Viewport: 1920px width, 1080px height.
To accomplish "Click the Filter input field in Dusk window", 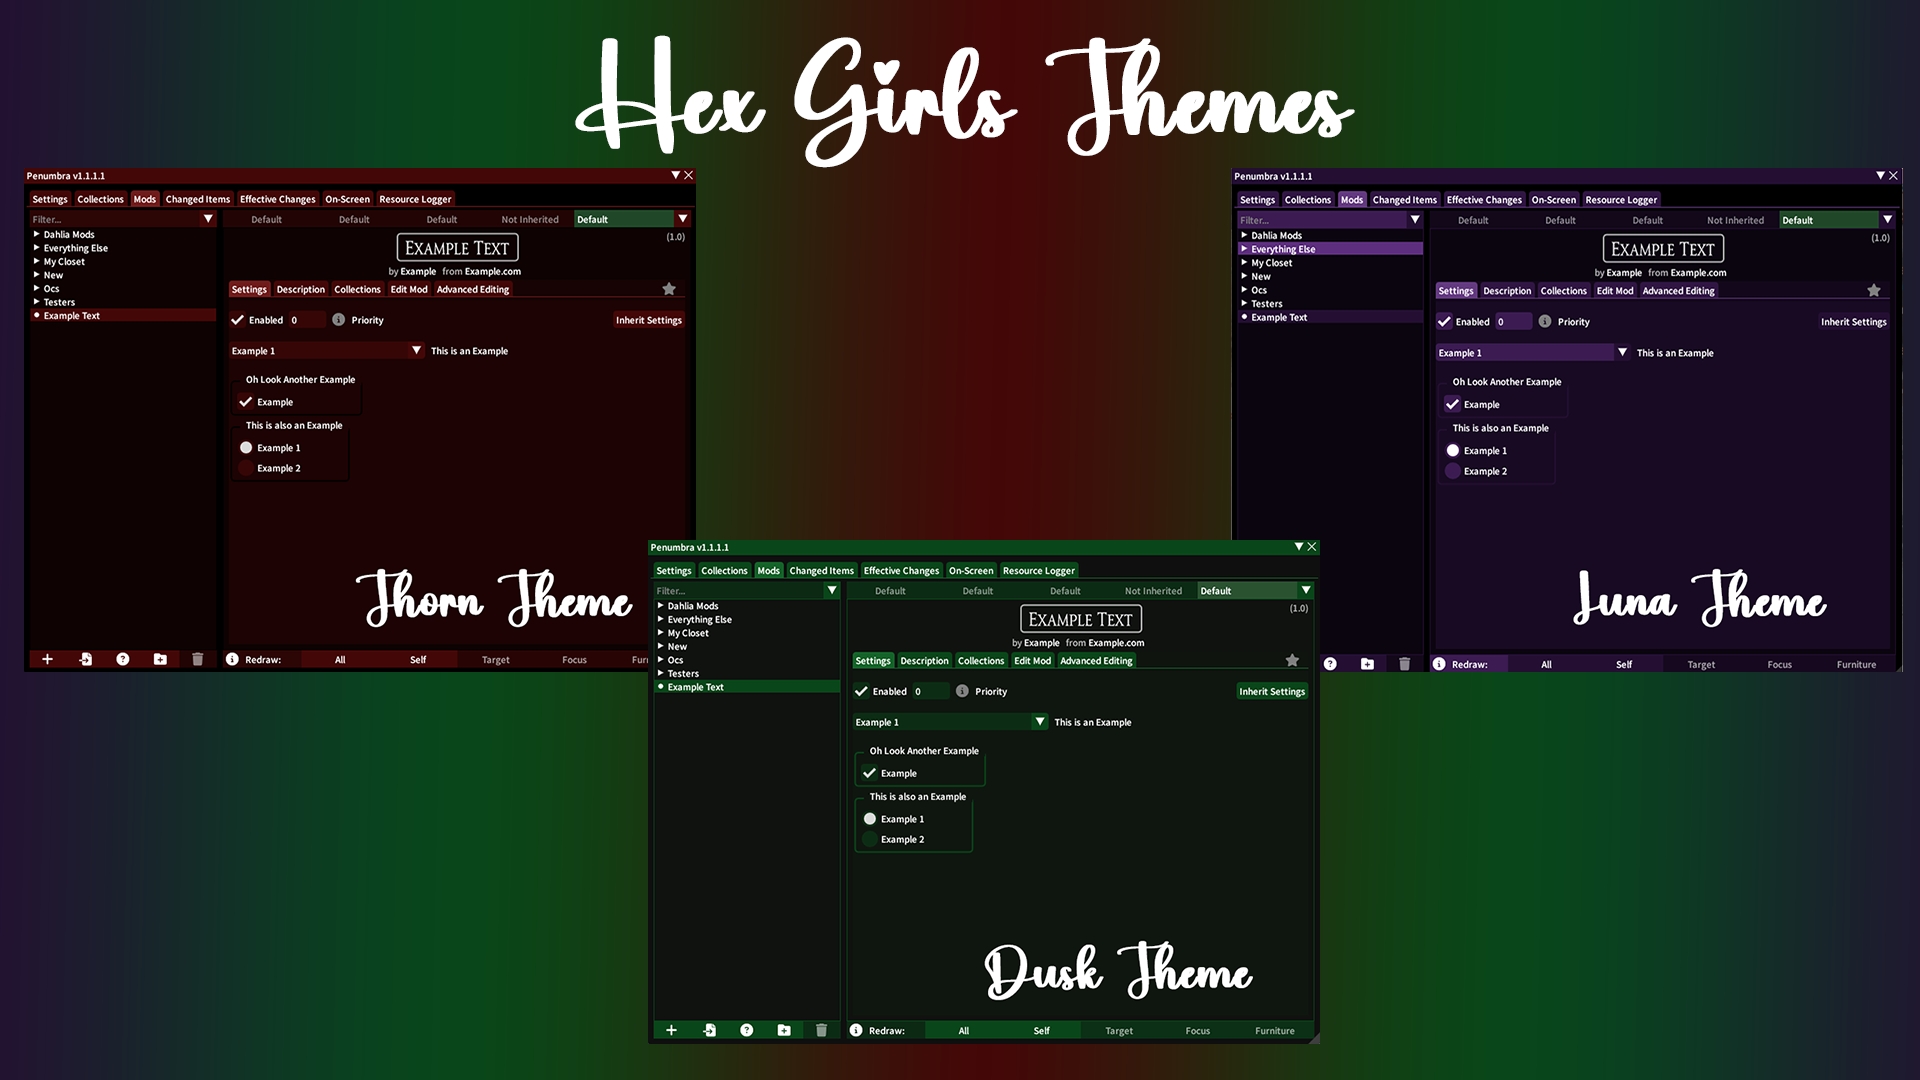I will (738, 591).
